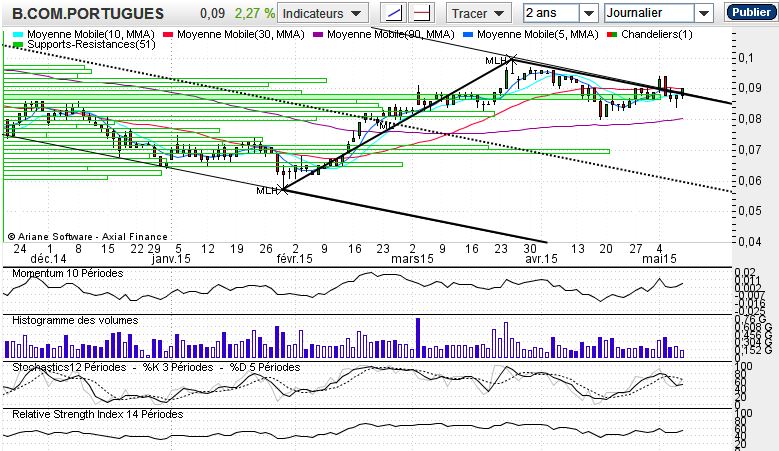Expand the Journalier interval combo box

659,13
